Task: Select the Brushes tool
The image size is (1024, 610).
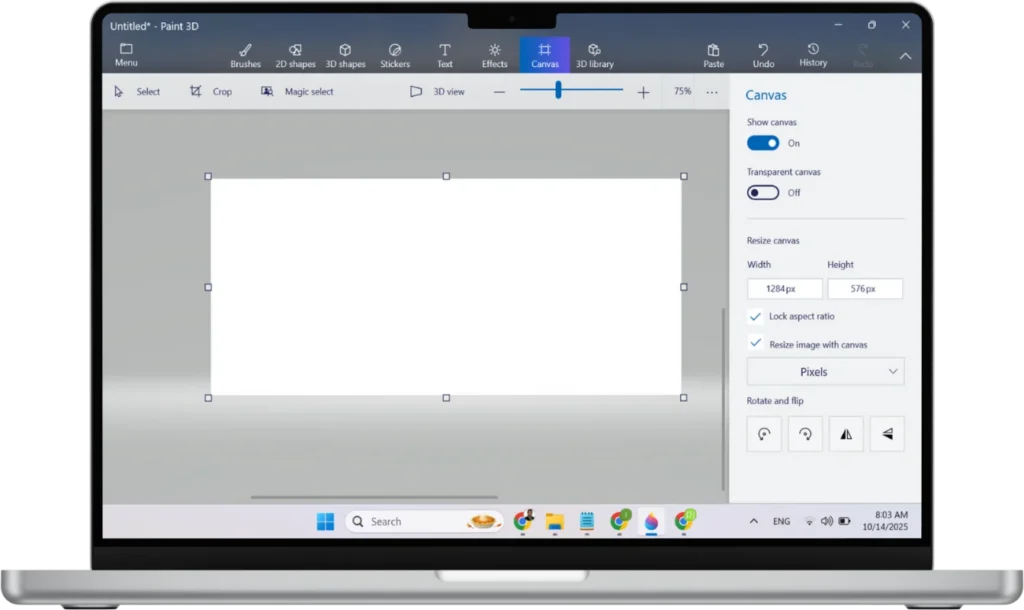Action: pyautogui.click(x=245, y=55)
